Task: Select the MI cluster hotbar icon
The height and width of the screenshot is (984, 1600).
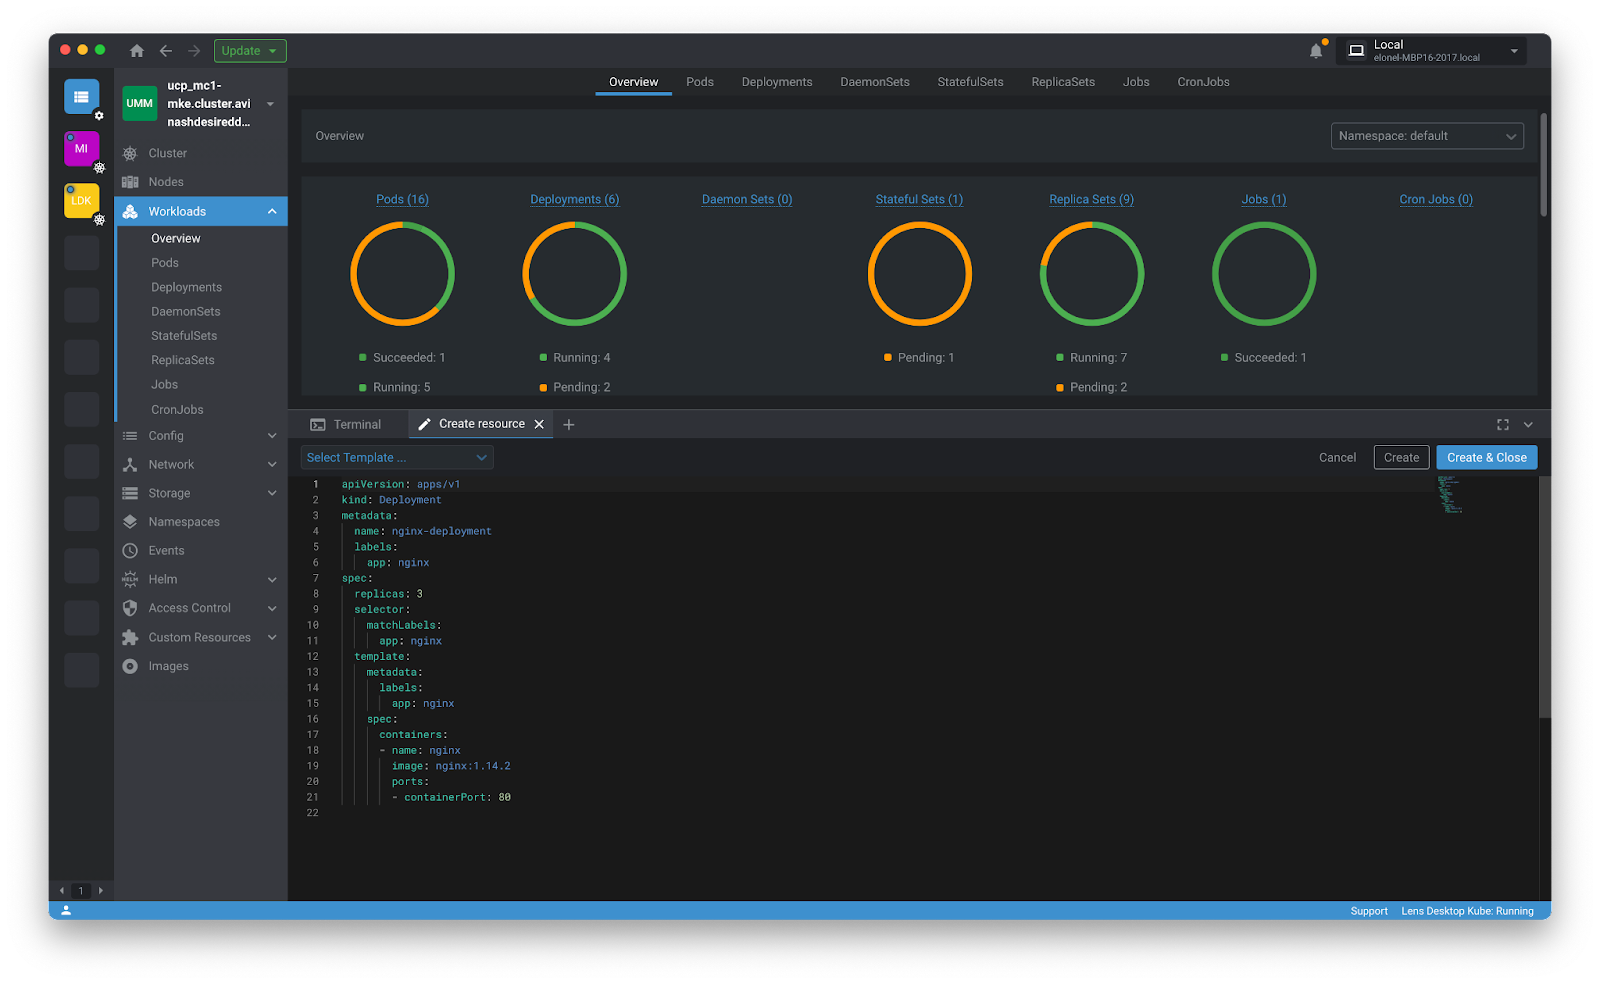Action: 81,149
